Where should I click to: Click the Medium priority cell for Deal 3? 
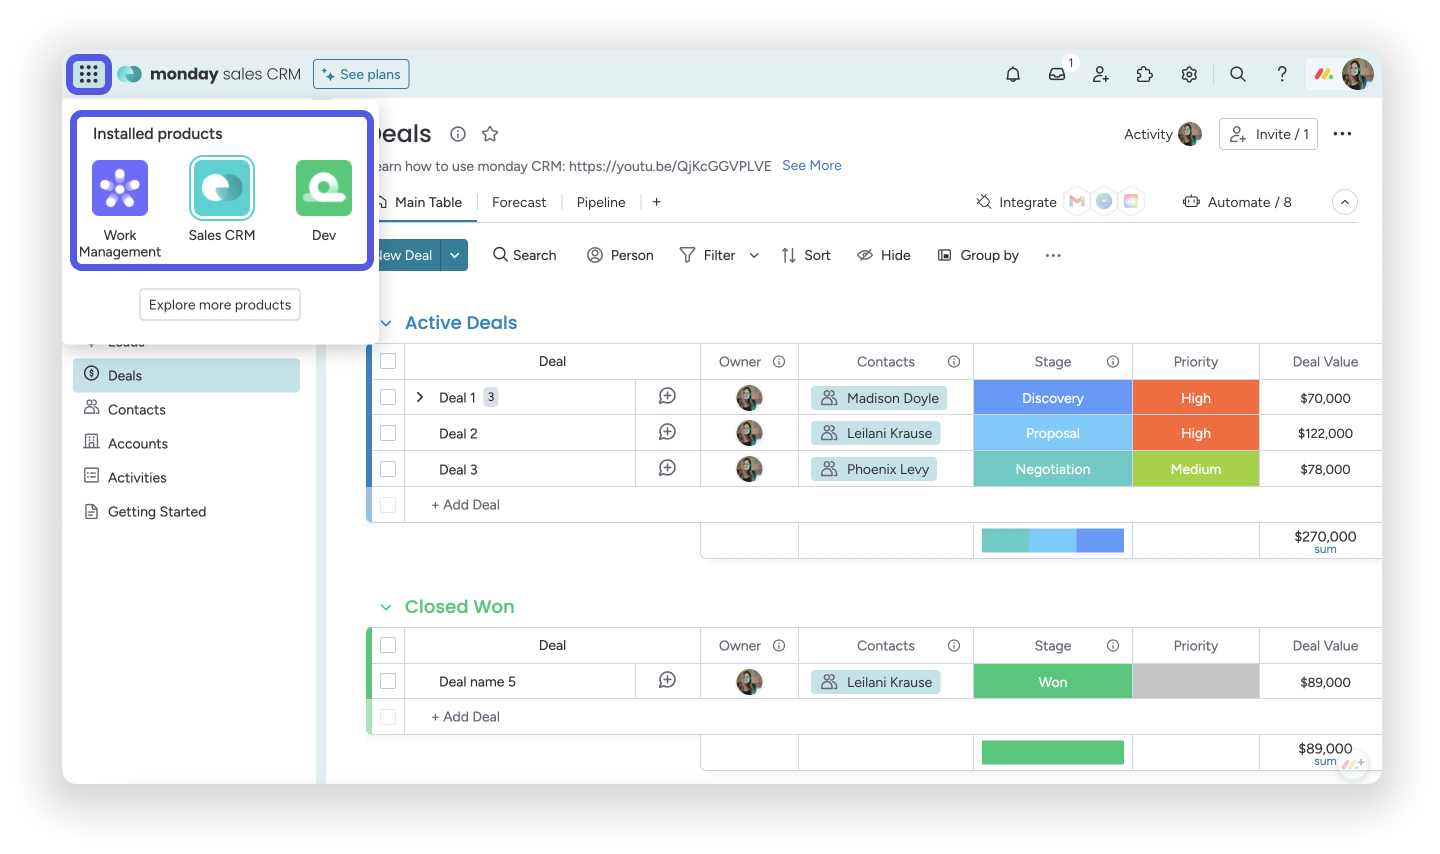1196,469
